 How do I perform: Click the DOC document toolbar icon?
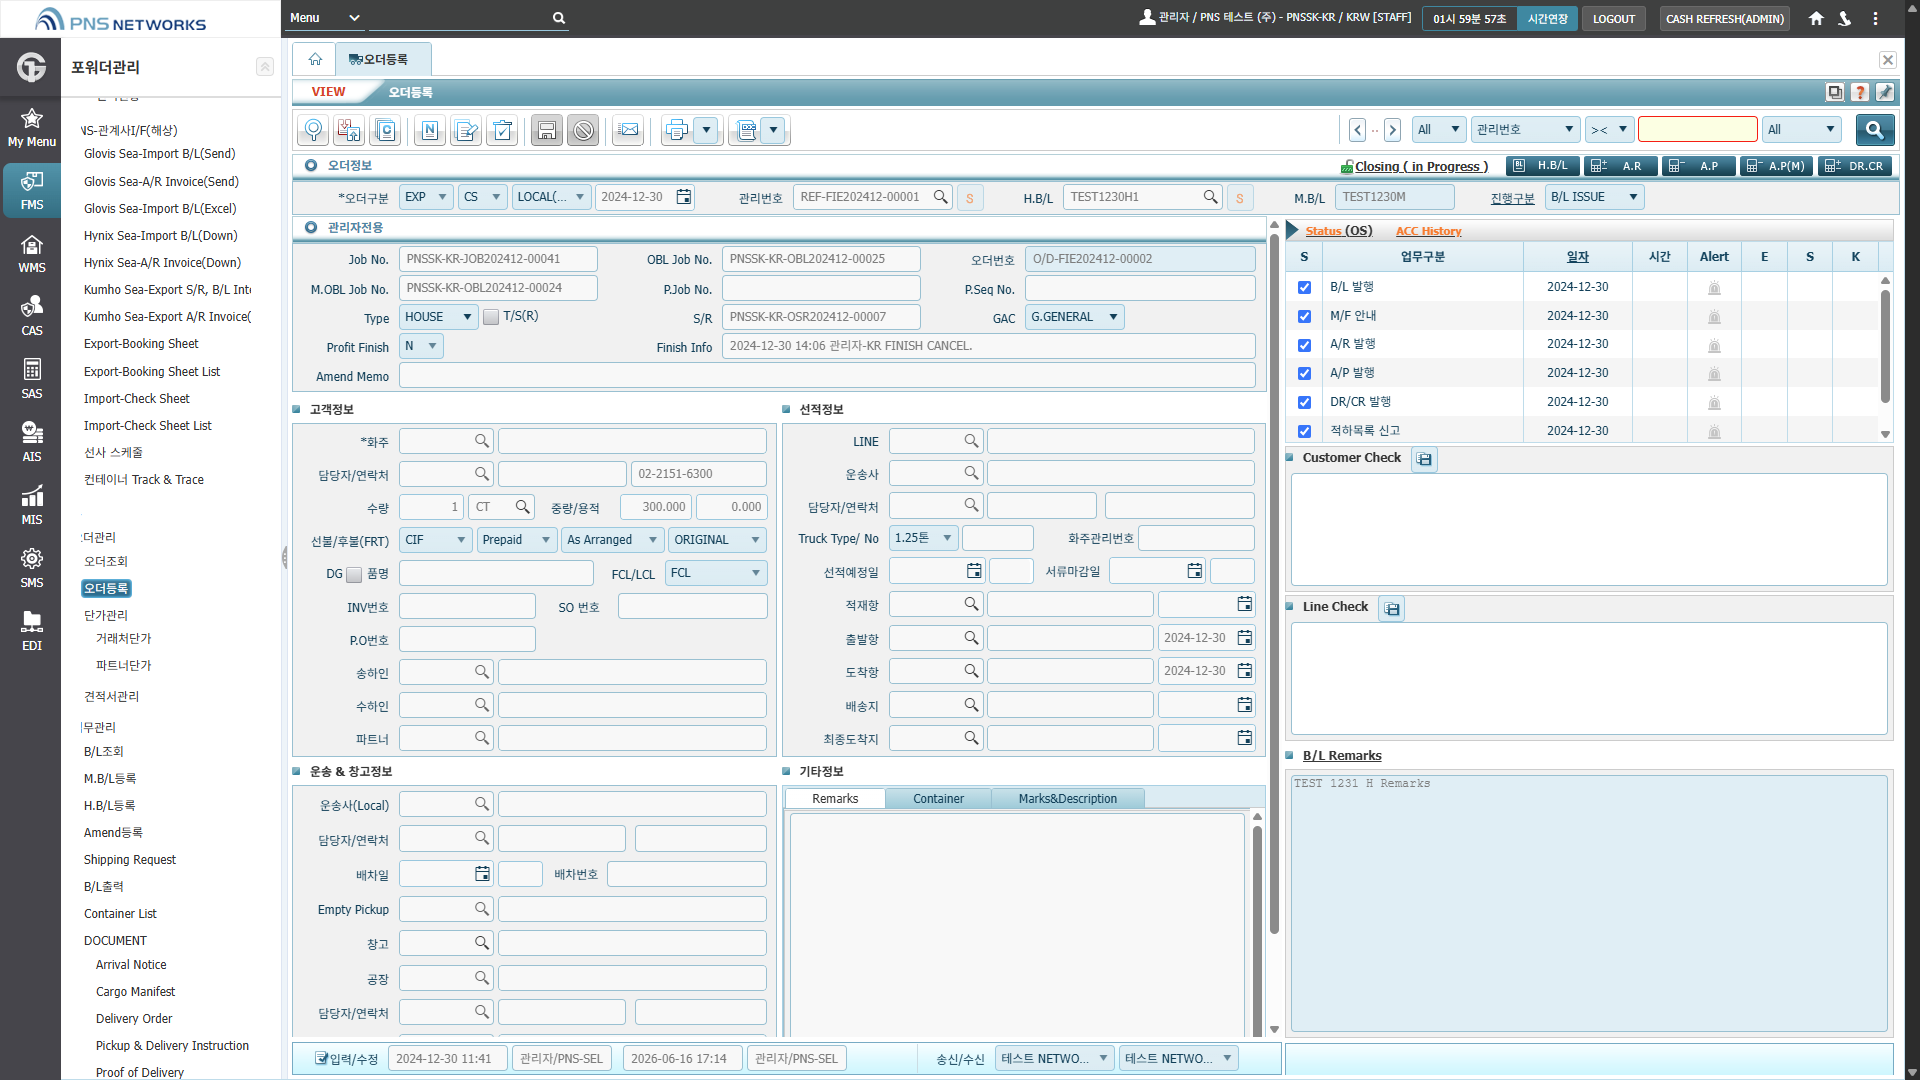point(746,130)
